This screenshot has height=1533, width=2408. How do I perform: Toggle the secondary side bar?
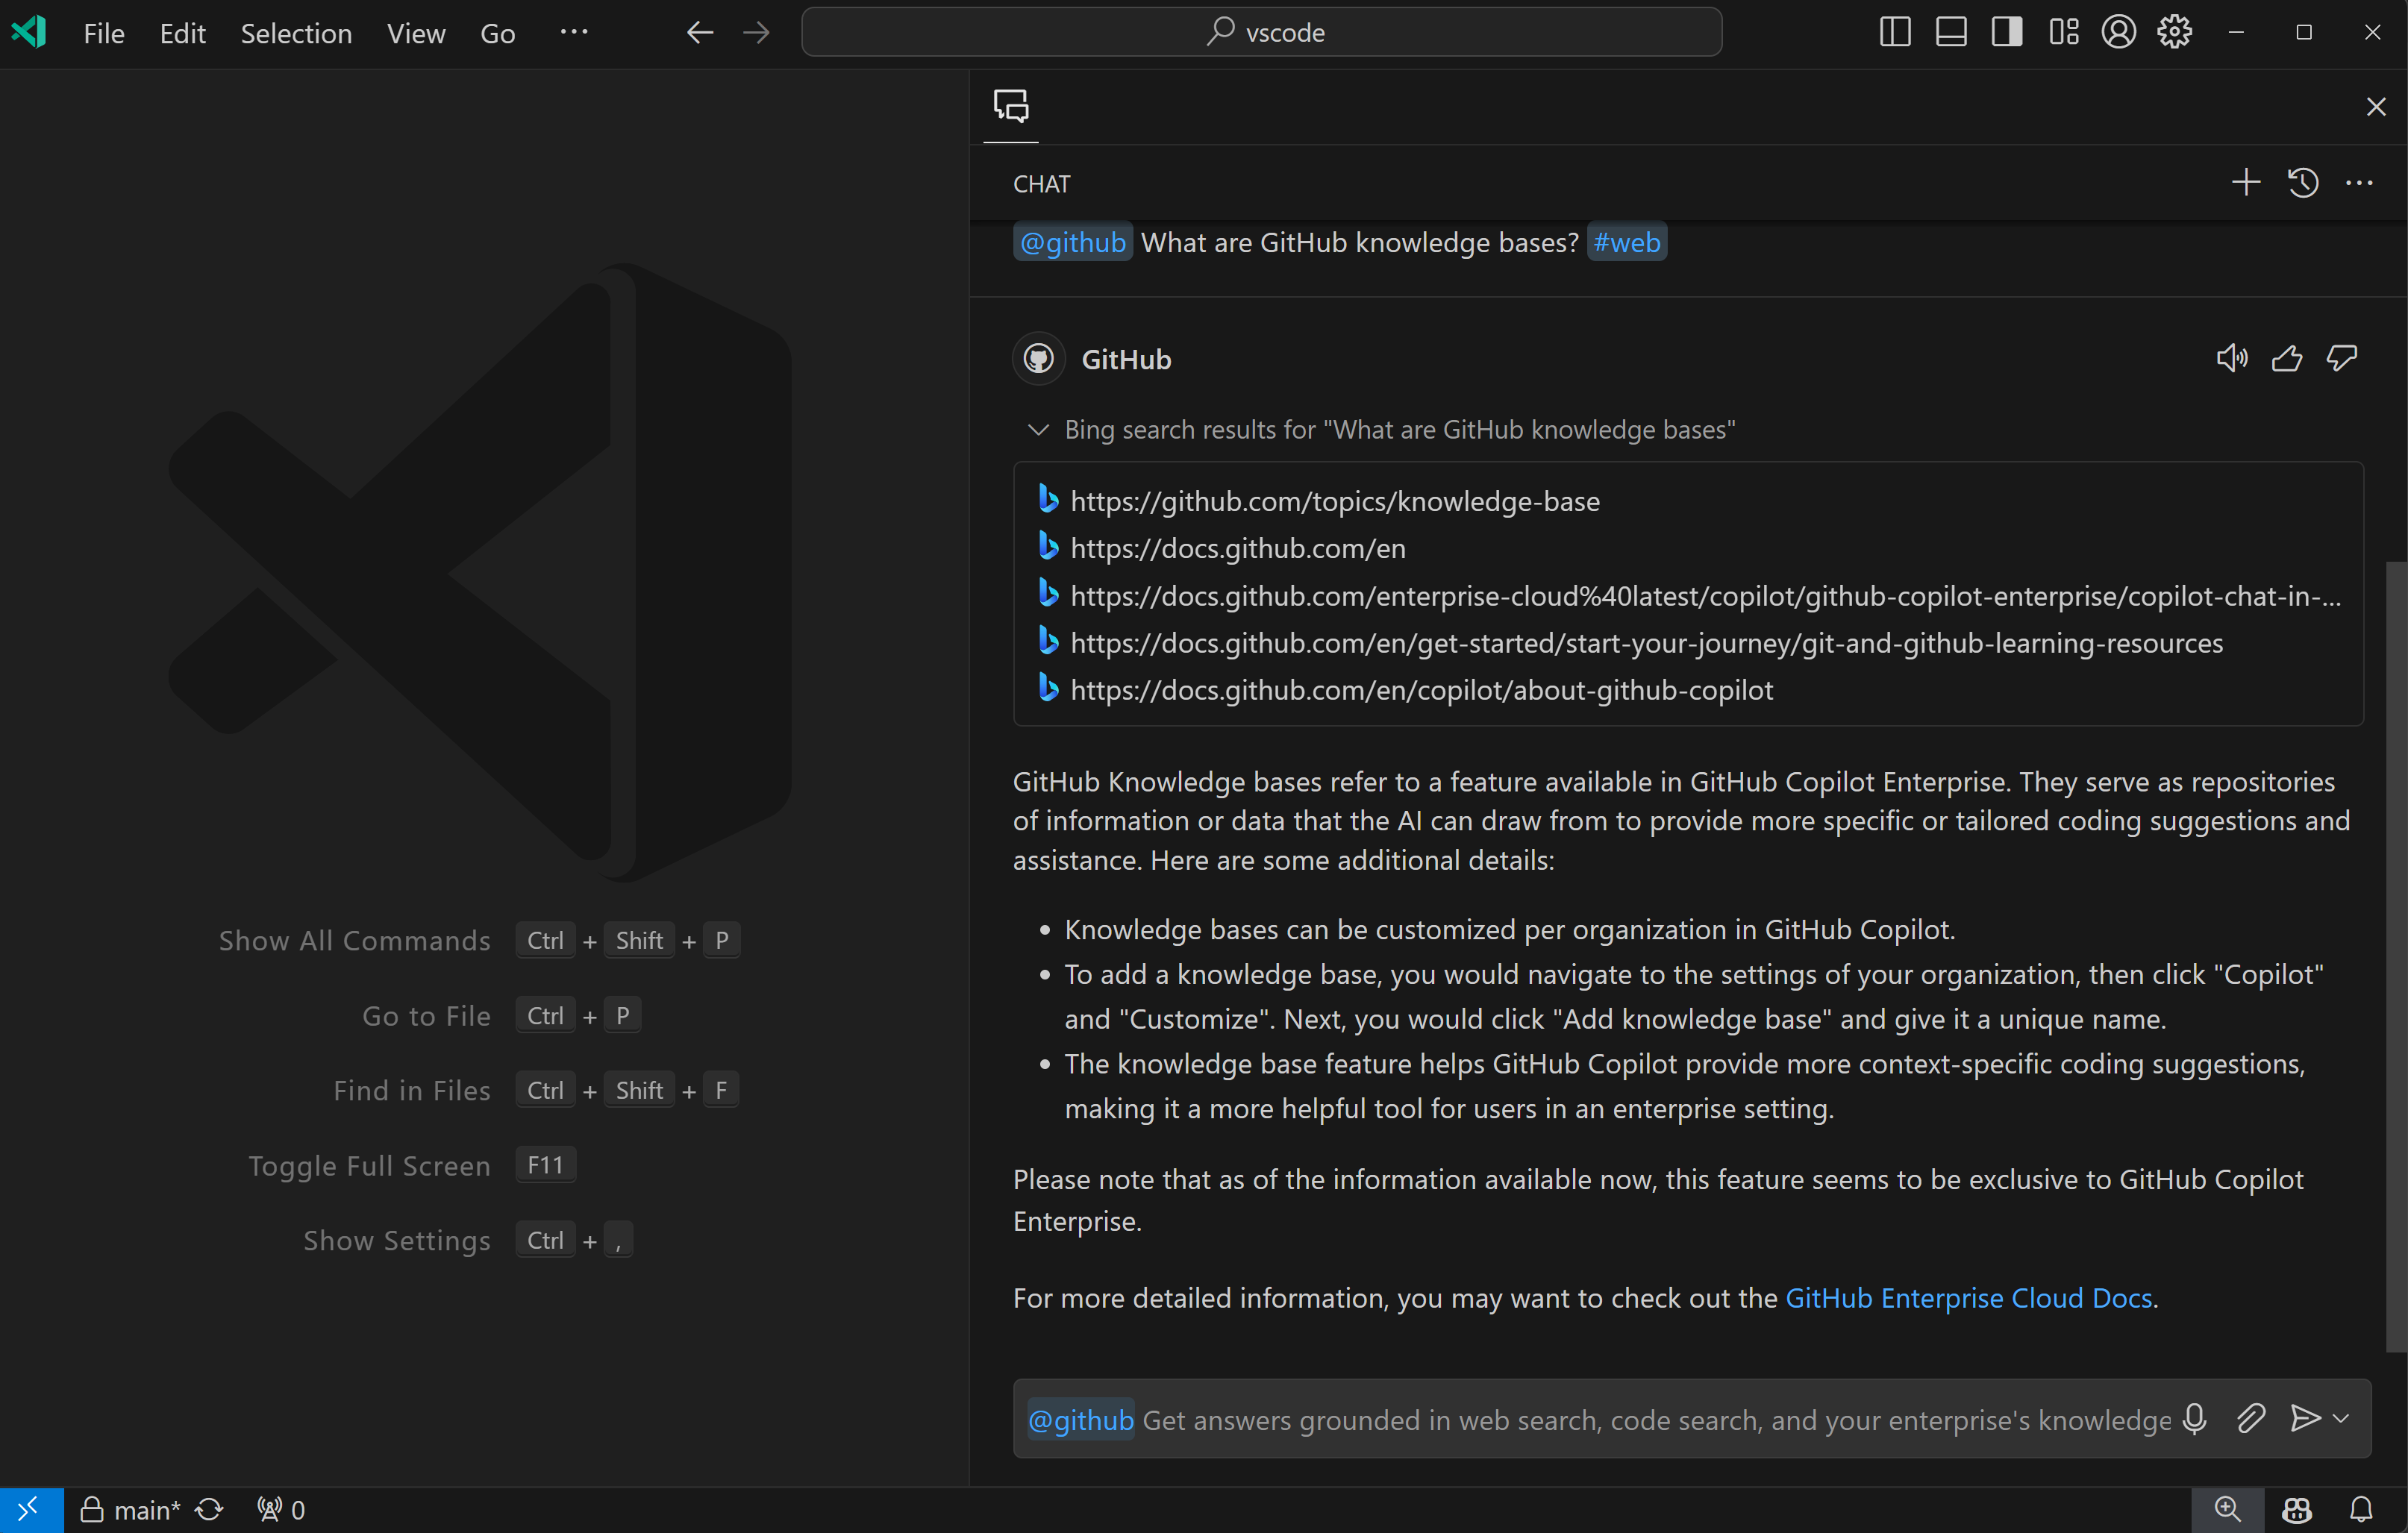point(2006,32)
